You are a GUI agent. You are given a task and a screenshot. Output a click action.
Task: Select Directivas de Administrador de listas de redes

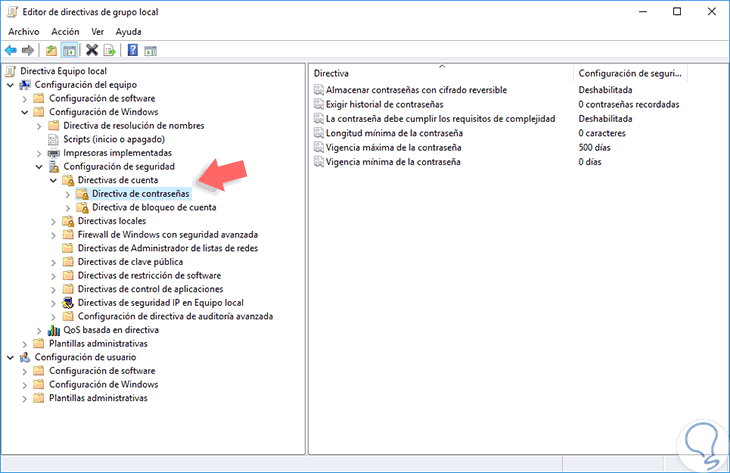point(168,248)
